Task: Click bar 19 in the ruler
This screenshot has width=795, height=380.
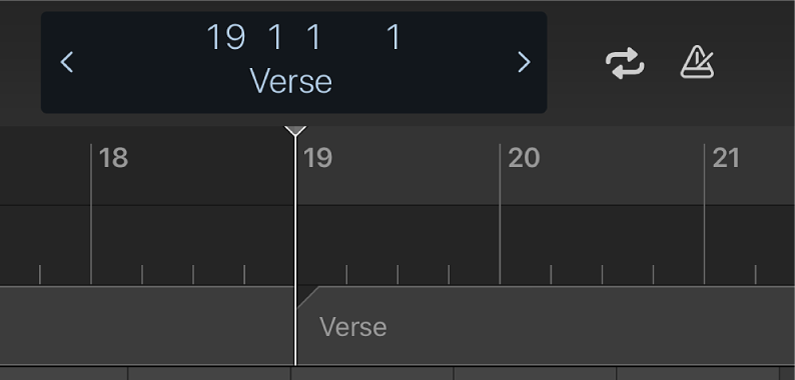Action: 317,158
